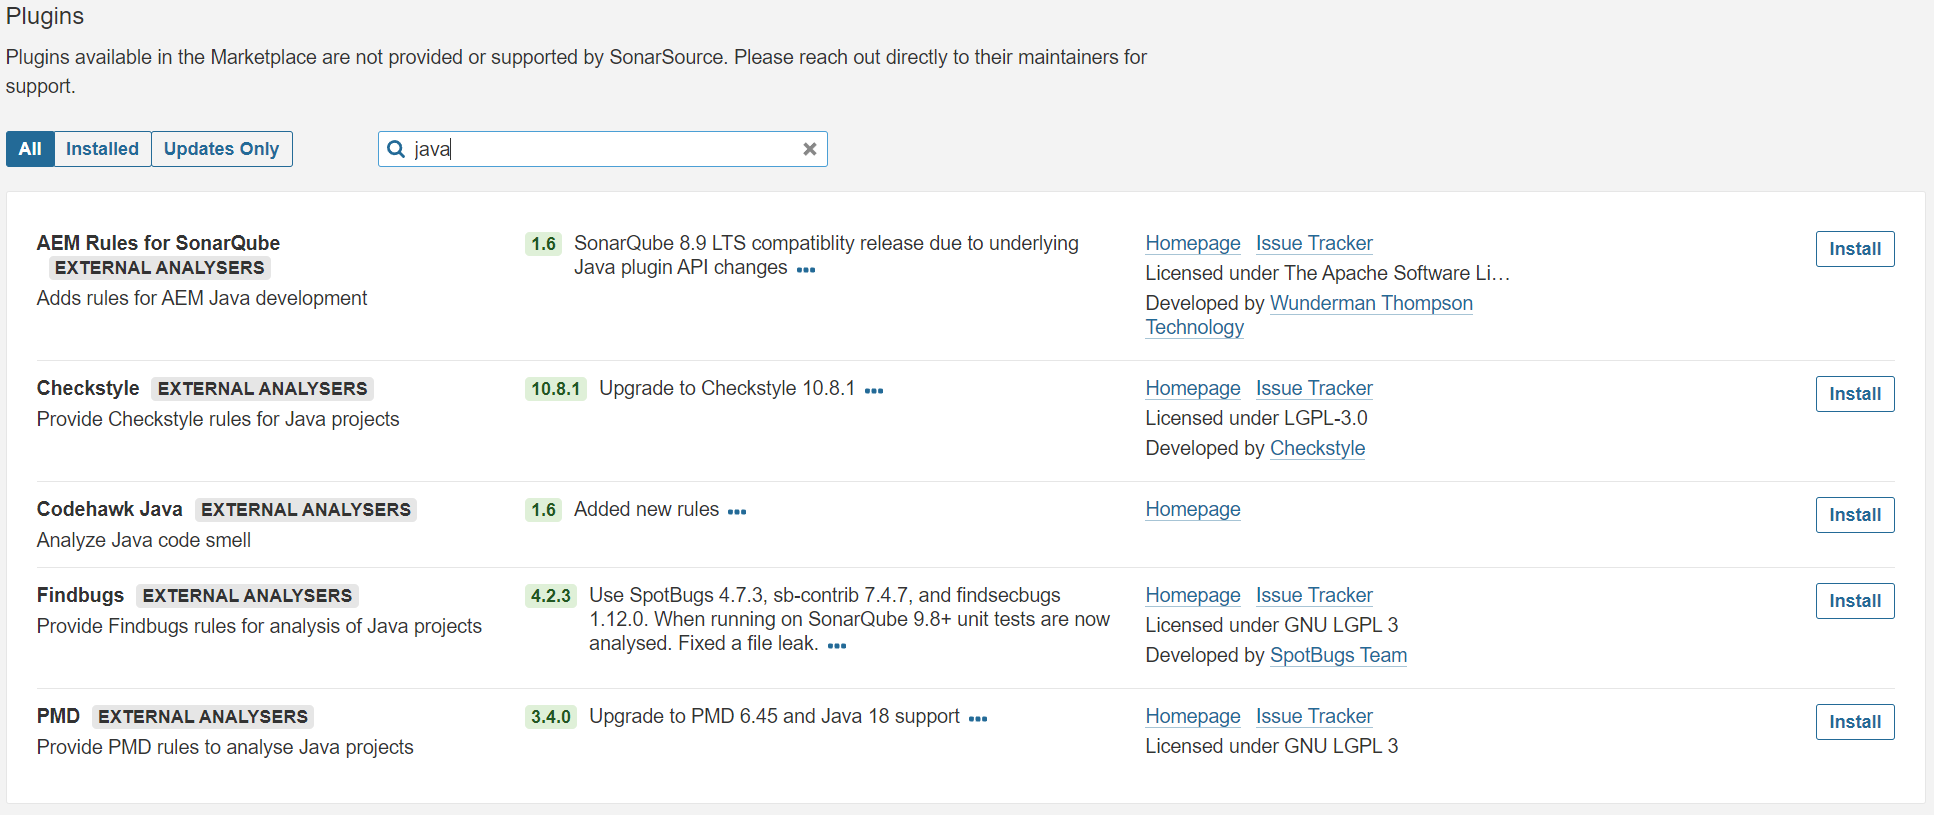Click PMD version 3.4.0 badge
The width and height of the screenshot is (1934, 815).
click(x=551, y=717)
